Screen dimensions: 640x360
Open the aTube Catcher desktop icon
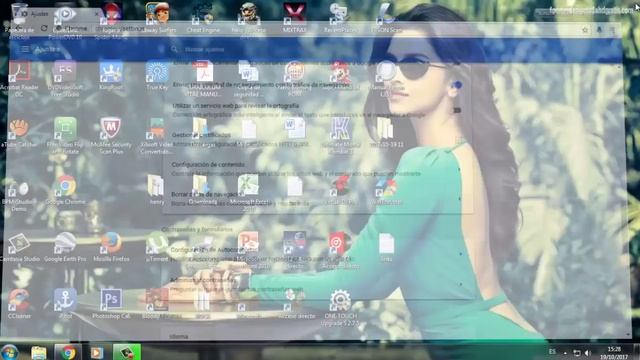[19, 133]
